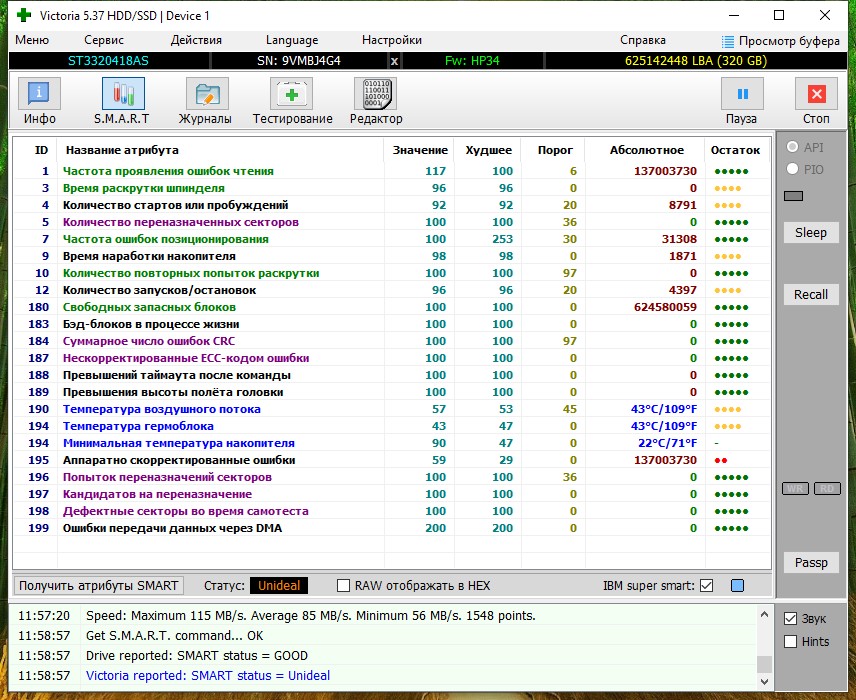Screen dimensions: 856x700
Task: Select the S.M.A.R.T toolbar icon
Action: point(123,94)
